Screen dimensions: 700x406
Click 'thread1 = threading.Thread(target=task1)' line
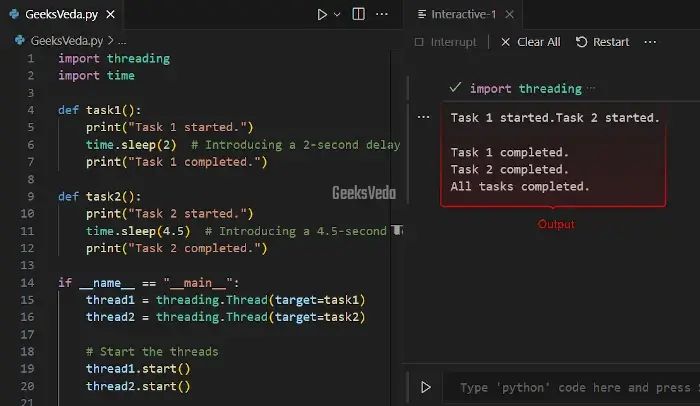point(225,300)
